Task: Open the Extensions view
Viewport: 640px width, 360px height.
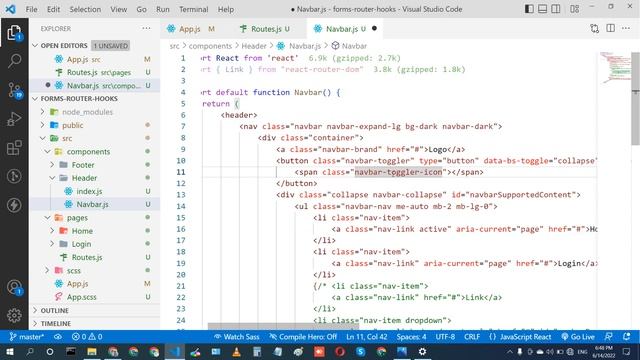Action: coord(14,148)
